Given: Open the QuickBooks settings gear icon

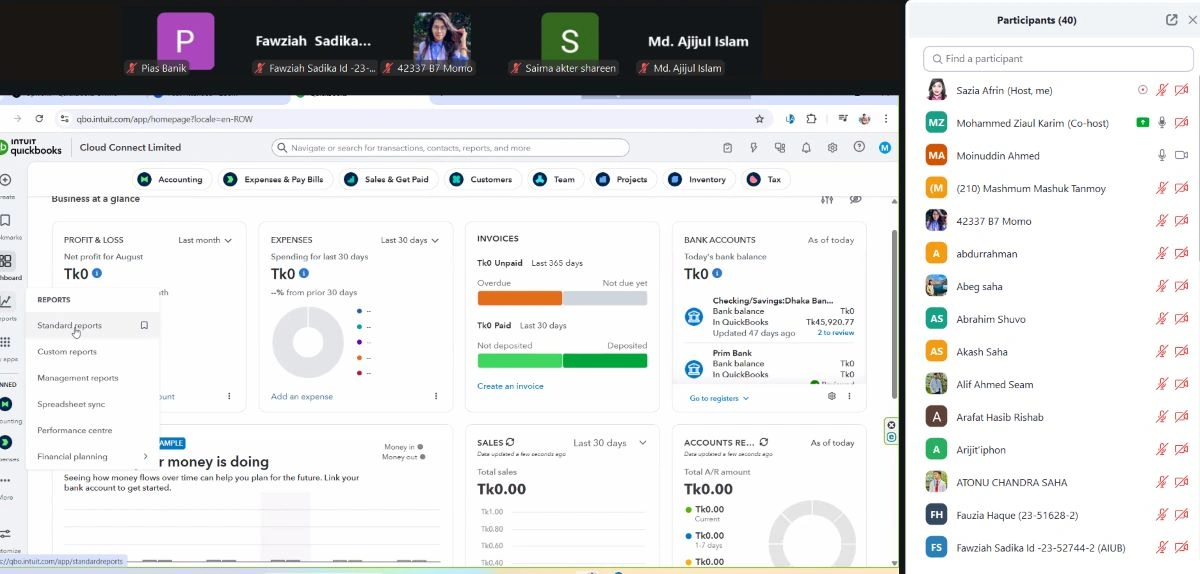Looking at the screenshot, I should click(832, 148).
